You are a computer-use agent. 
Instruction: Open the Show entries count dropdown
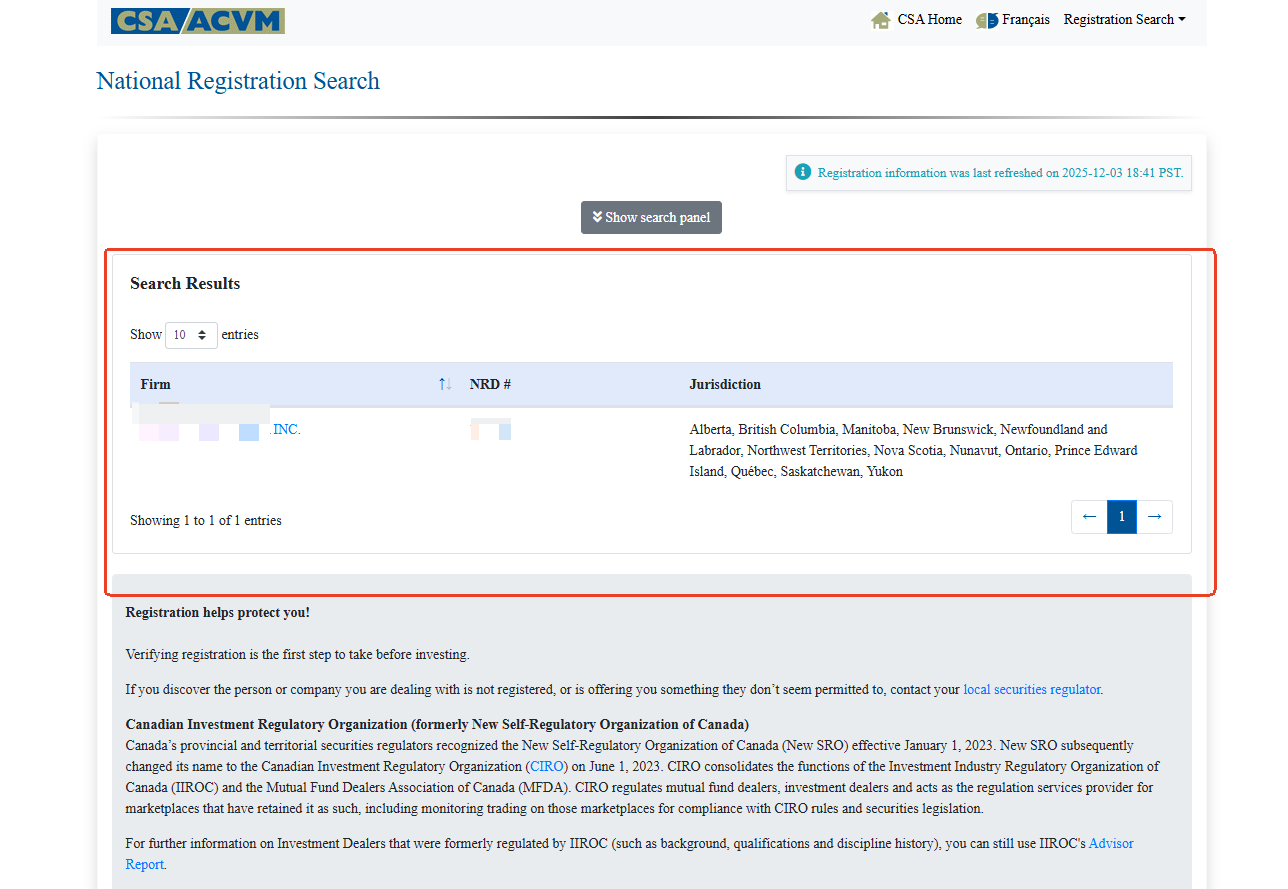191,335
